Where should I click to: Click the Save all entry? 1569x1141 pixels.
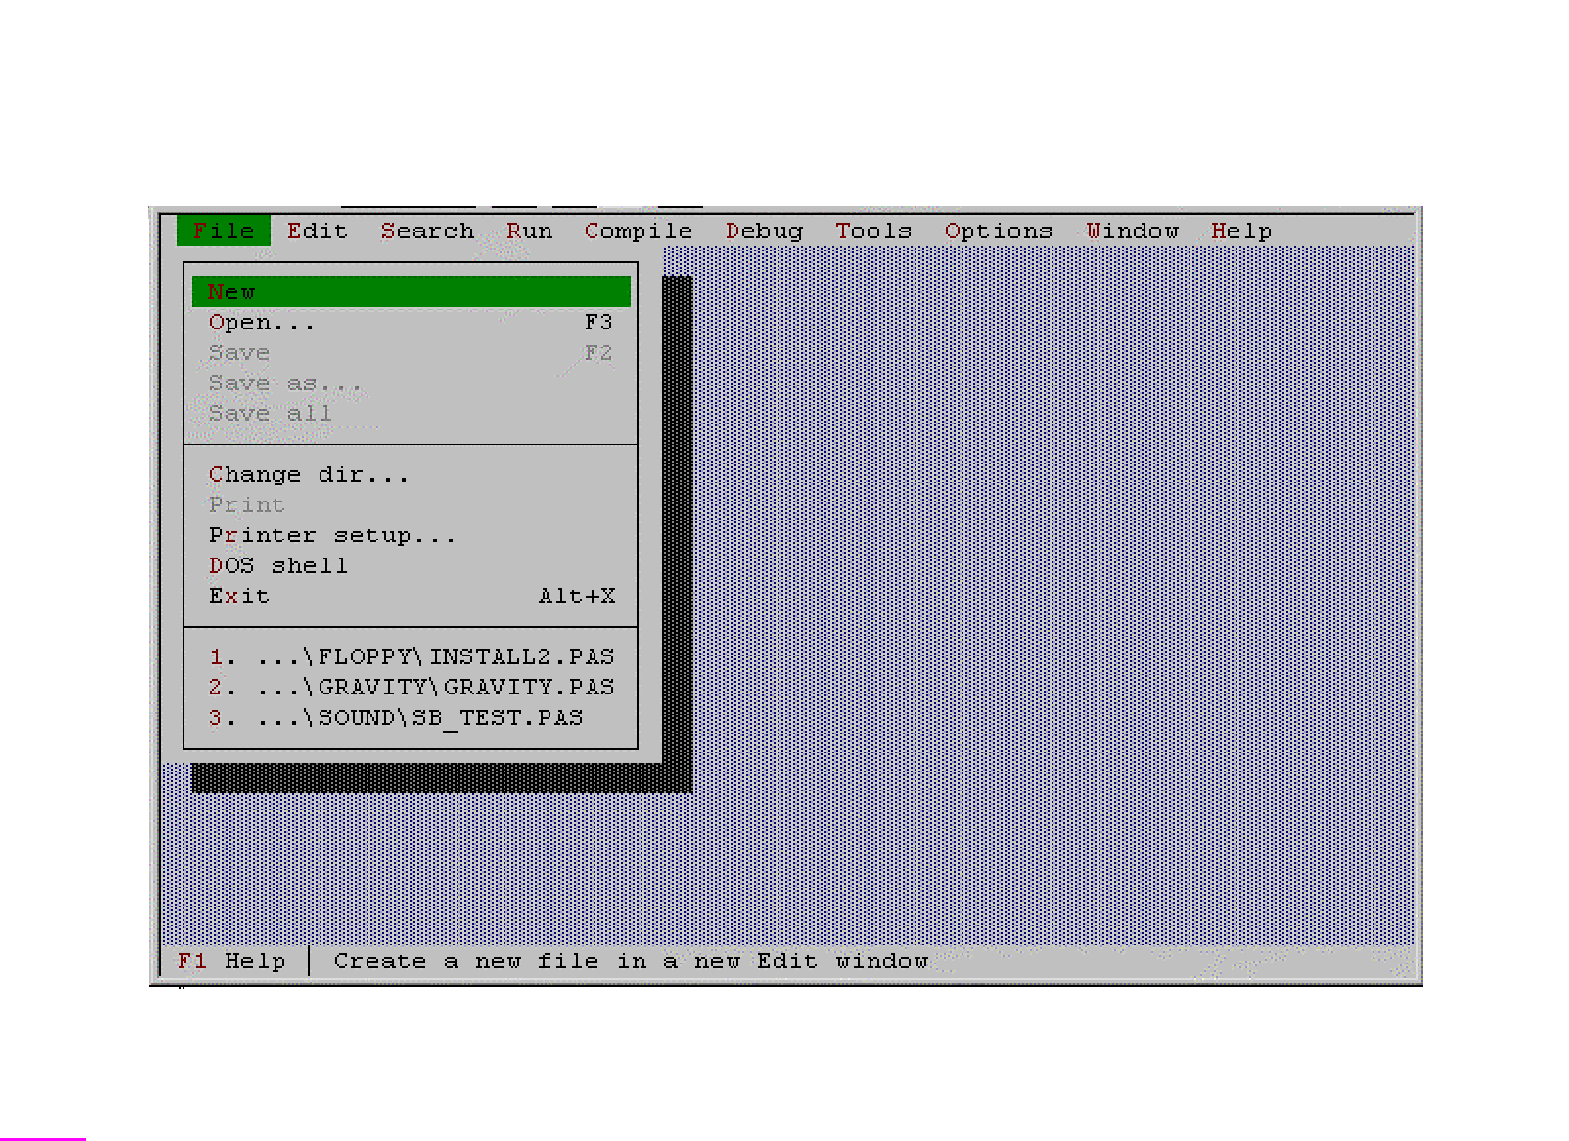click(411, 413)
